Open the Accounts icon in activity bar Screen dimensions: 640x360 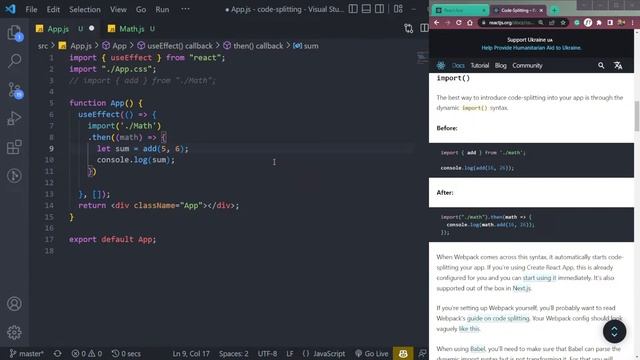(x=14, y=304)
